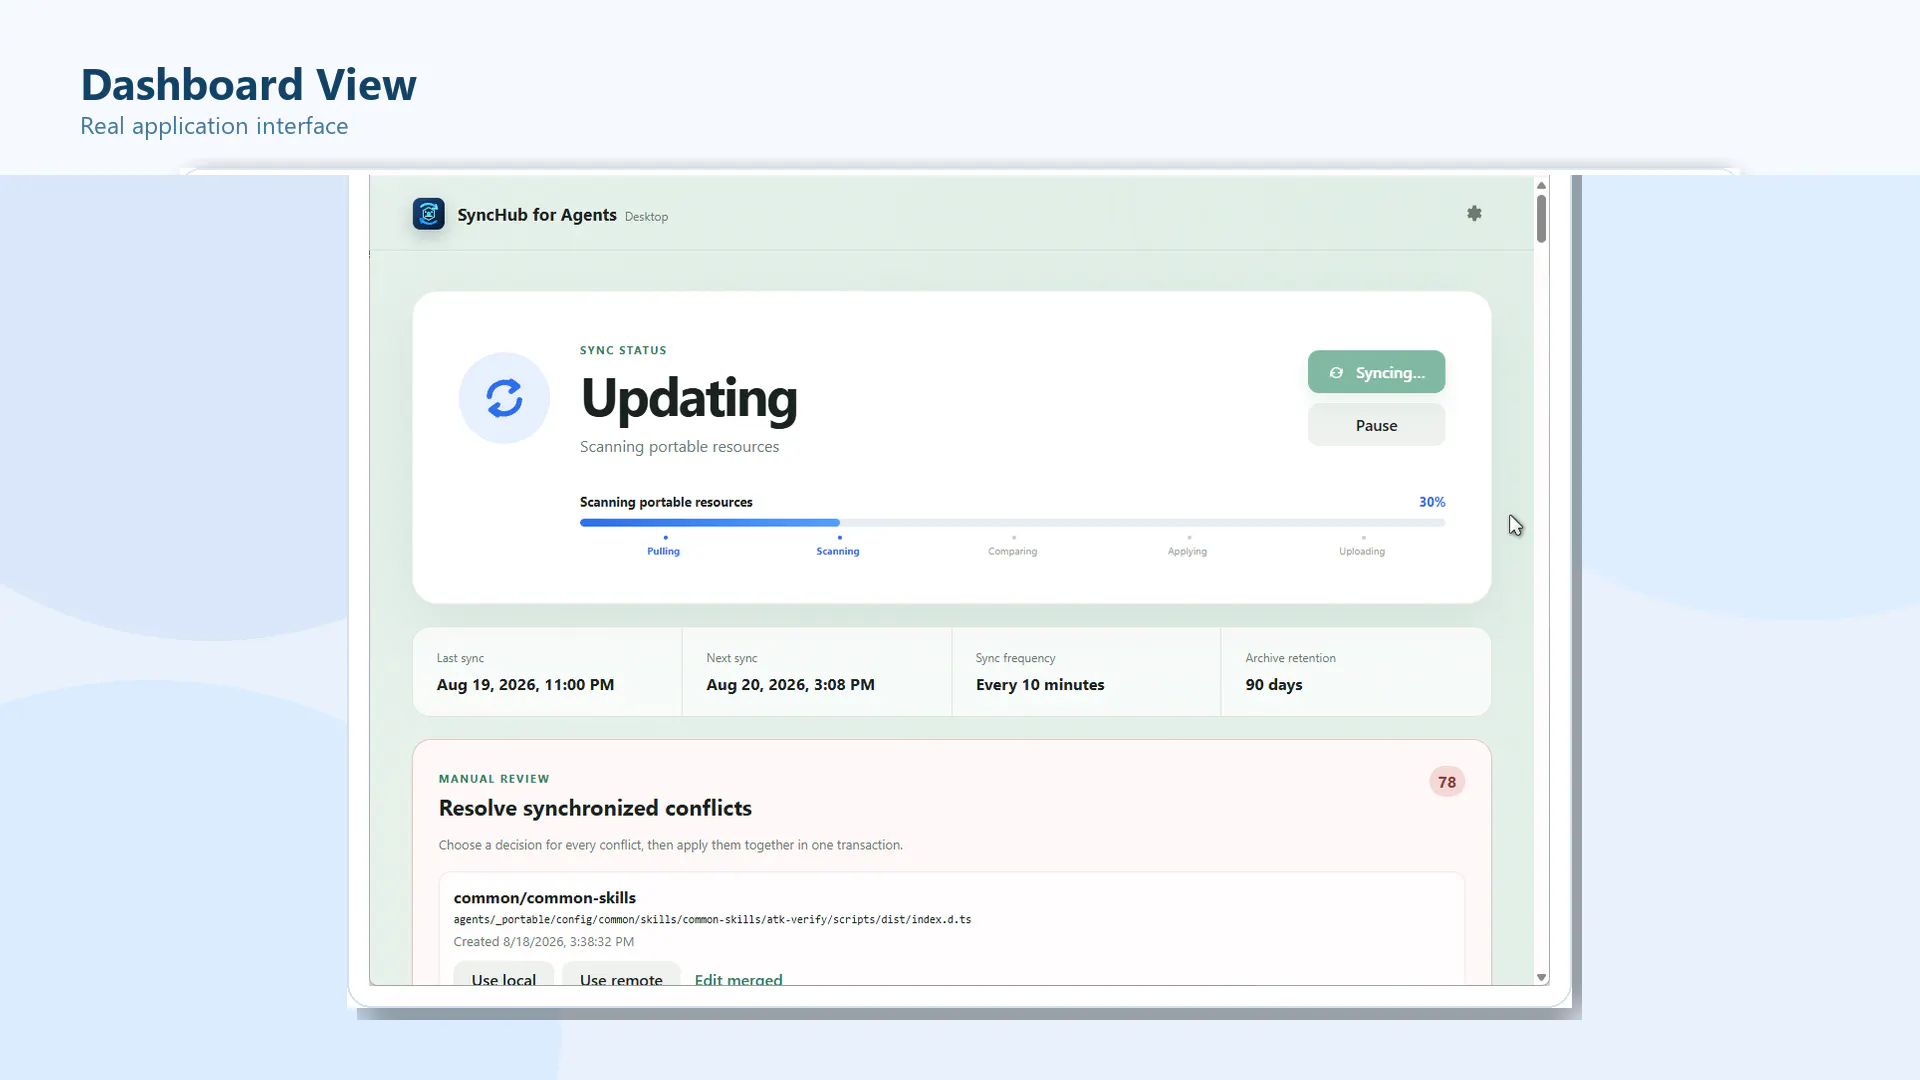Click the Uploading stage marker
This screenshot has height=1080, width=1920.
(1362, 547)
